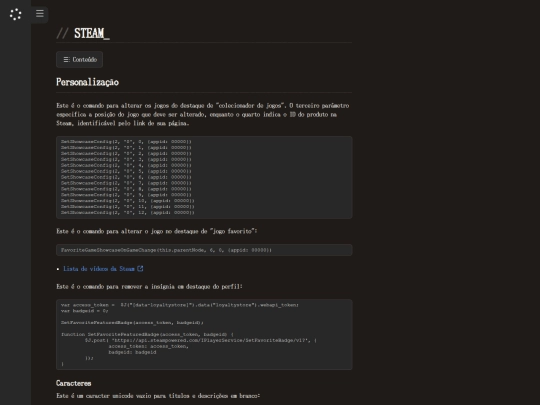Open the Lista de vídeos da Steam link
Image resolution: width=540 pixels, height=405 pixels.
(x=99, y=269)
